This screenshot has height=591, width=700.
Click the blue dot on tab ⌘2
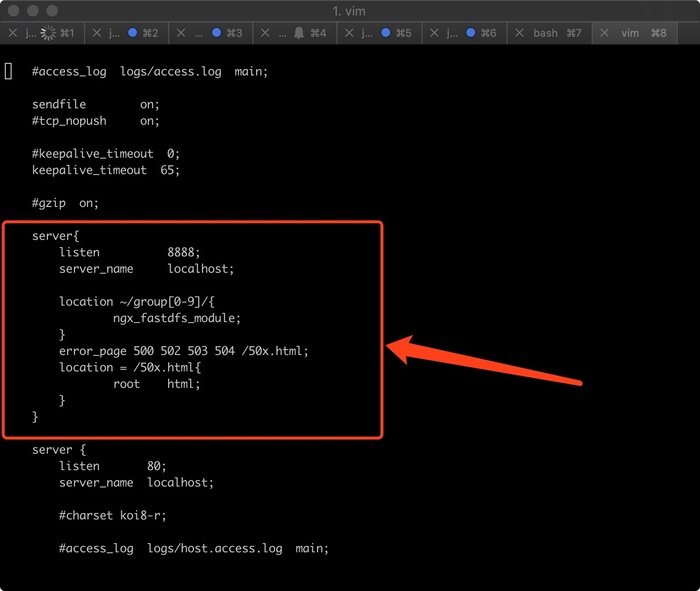(x=133, y=33)
